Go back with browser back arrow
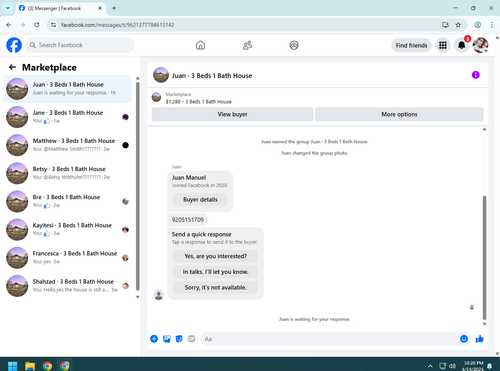The height and width of the screenshot is (371, 500). (x=9, y=25)
